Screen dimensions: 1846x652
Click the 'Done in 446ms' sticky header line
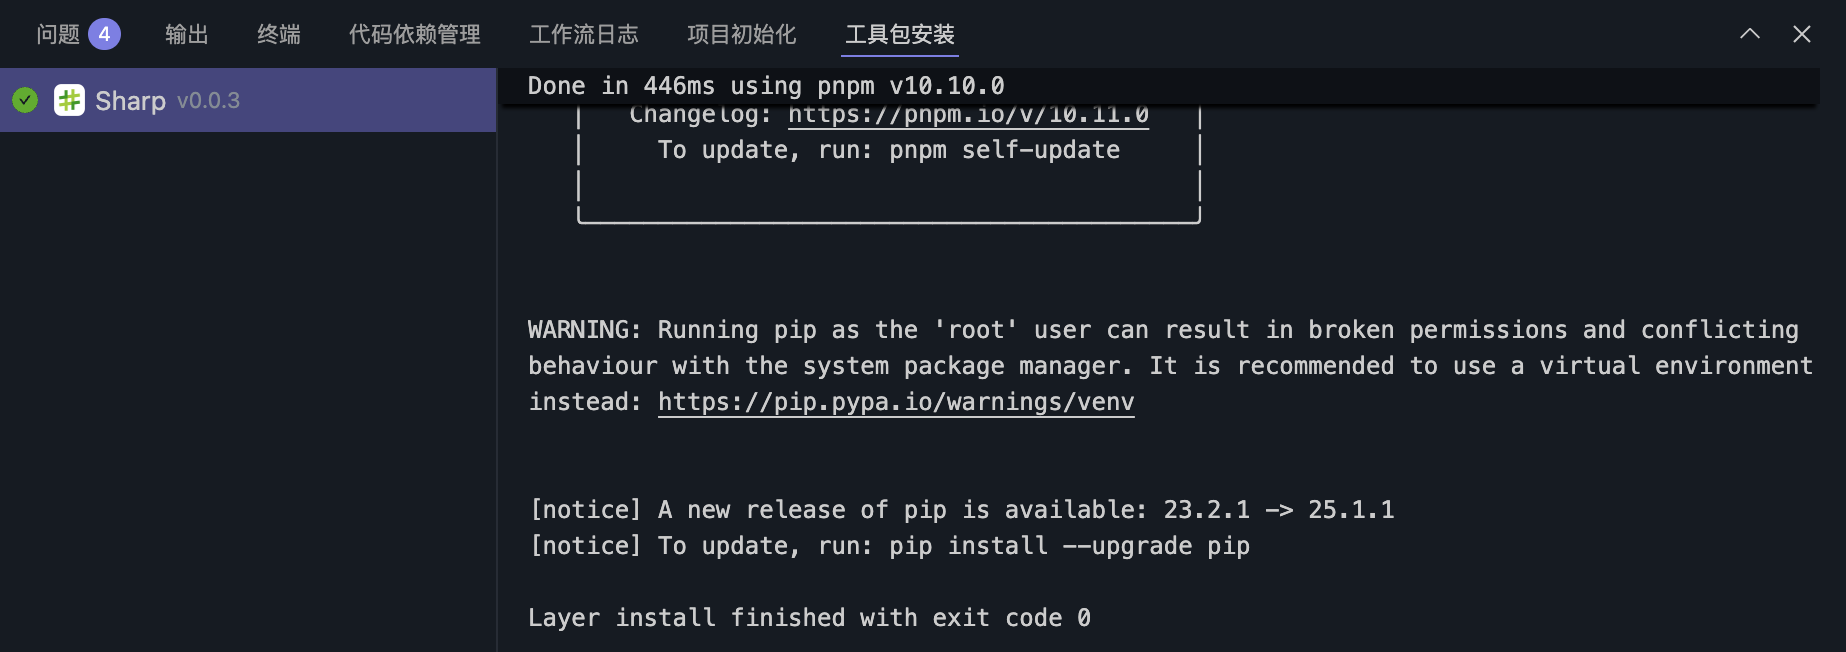click(766, 86)
